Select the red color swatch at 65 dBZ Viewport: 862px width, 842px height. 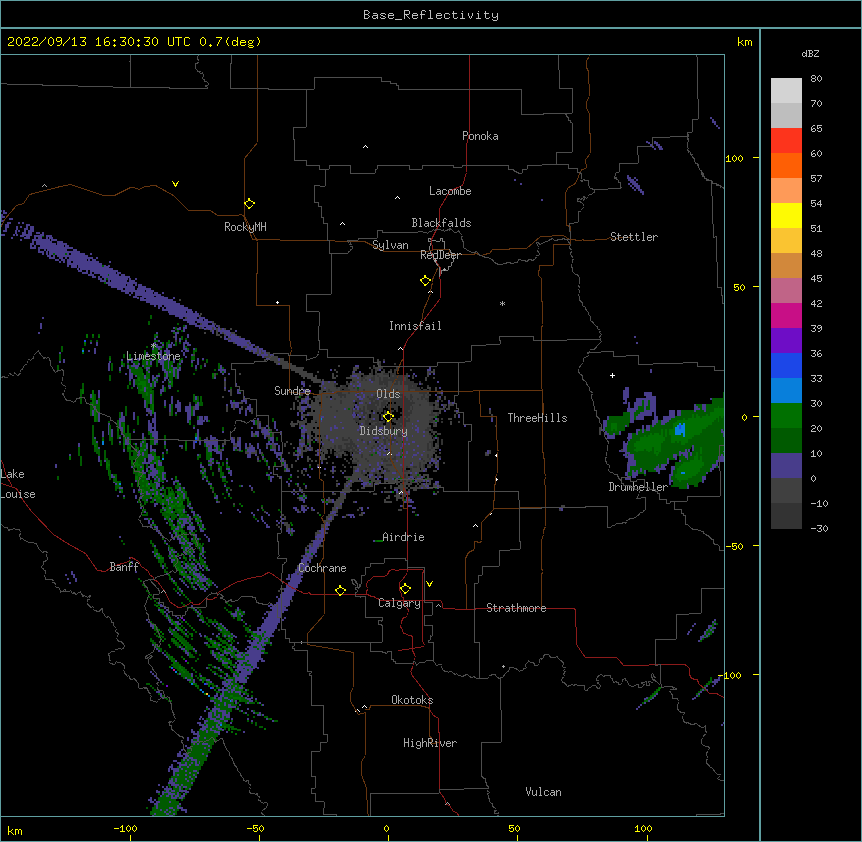click(786, 141)
